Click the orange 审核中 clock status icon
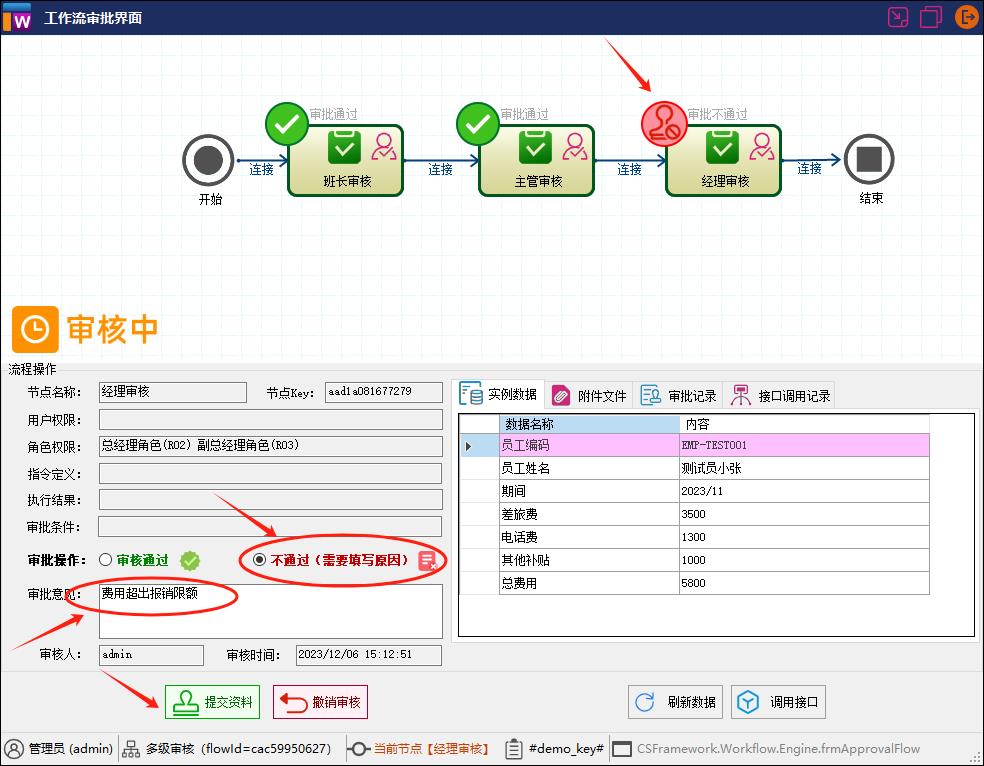Screen dimensions: 984x766 [35, 329]
